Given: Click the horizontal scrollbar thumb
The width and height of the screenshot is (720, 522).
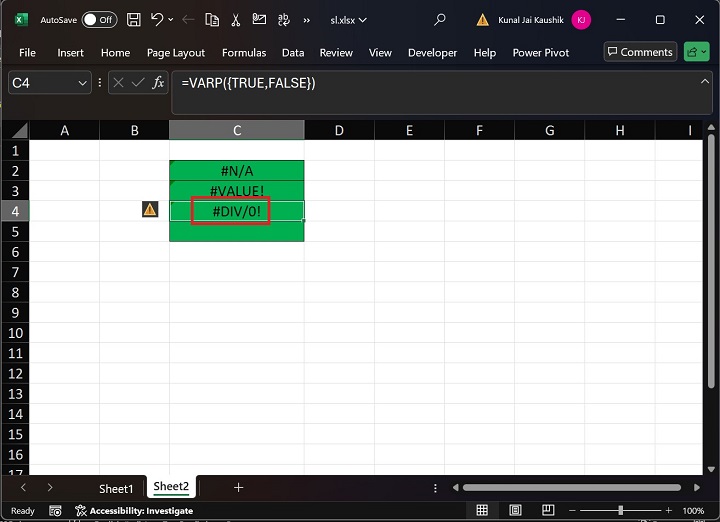Looking at the screenshot, I should [572, 488].
